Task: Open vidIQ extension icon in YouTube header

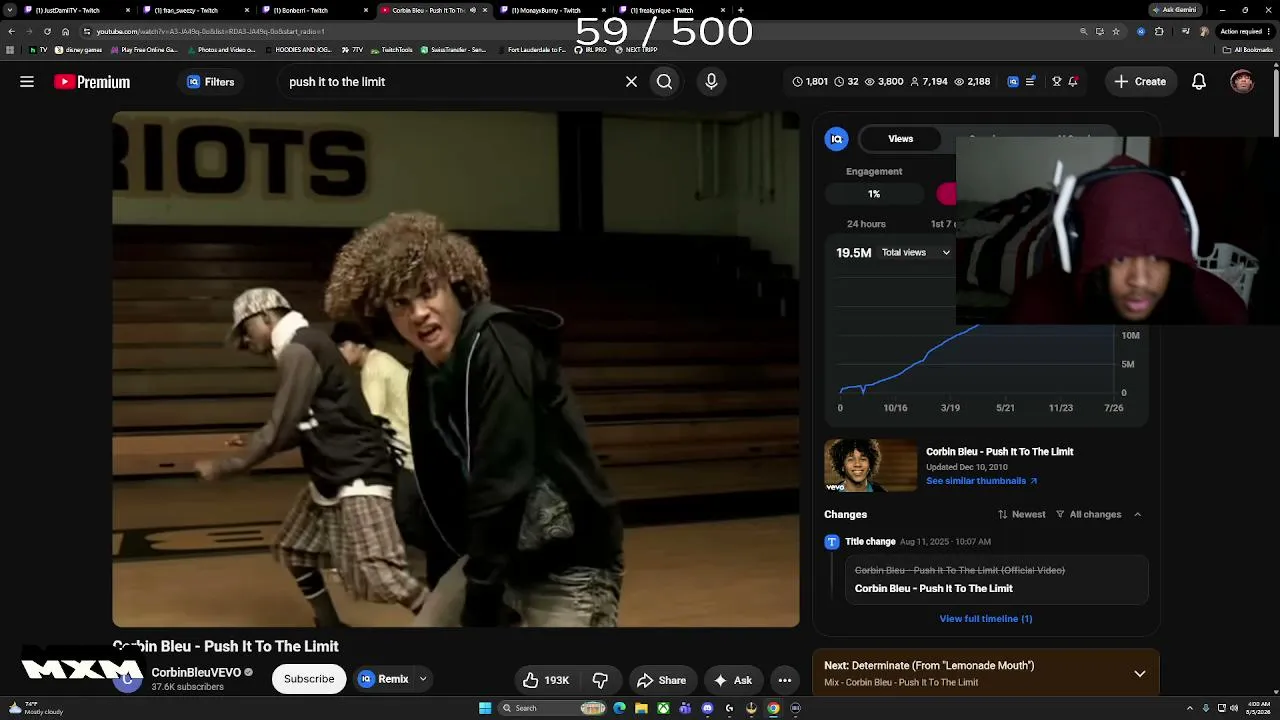Action: click(x=1013, y=82)
